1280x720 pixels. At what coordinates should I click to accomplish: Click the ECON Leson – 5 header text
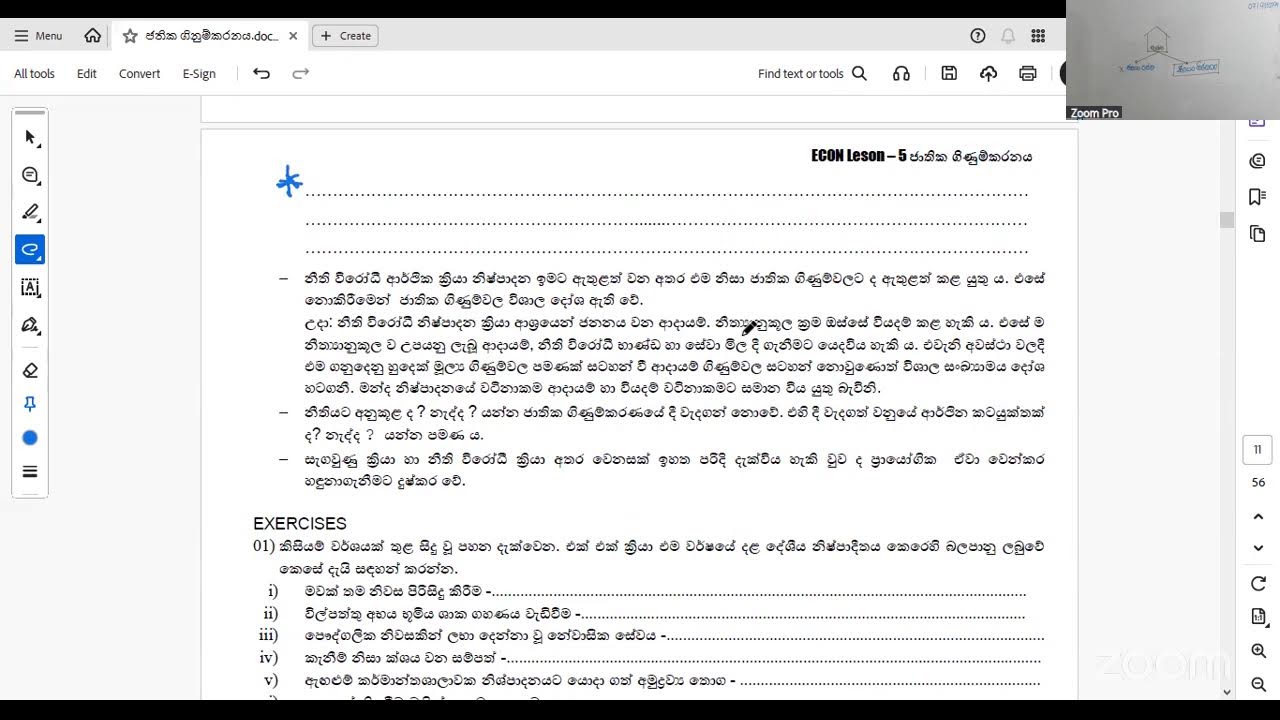858,156
